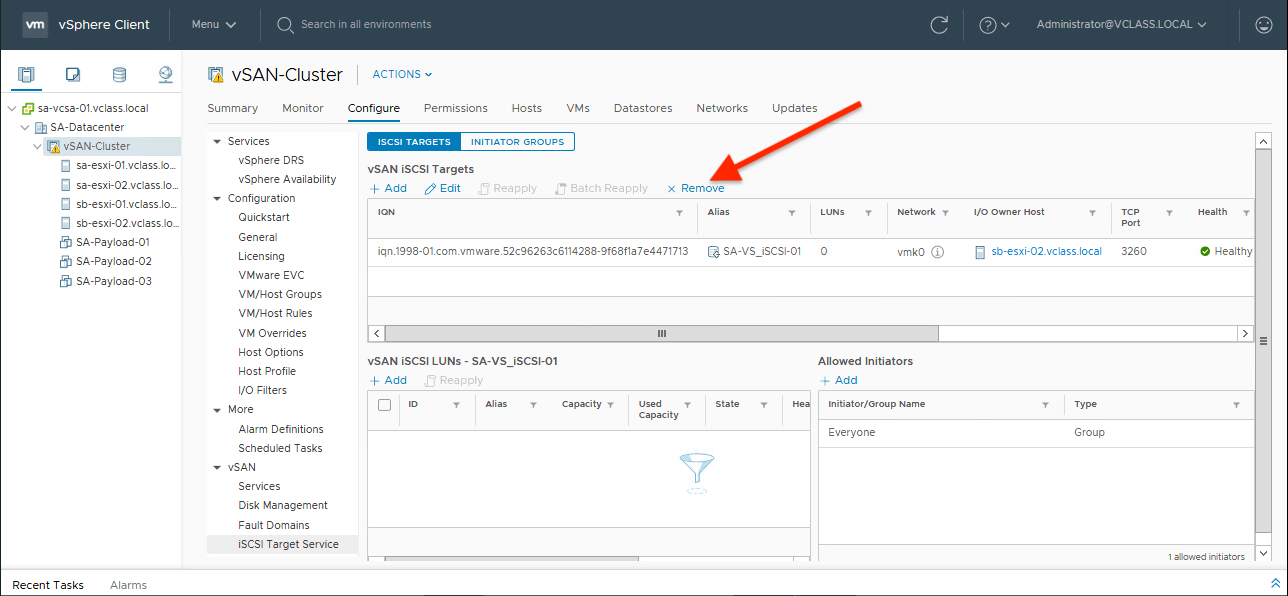Select the INITIATOR GROUPS tab
This screenshot has width=1288, height=596.
518,142
